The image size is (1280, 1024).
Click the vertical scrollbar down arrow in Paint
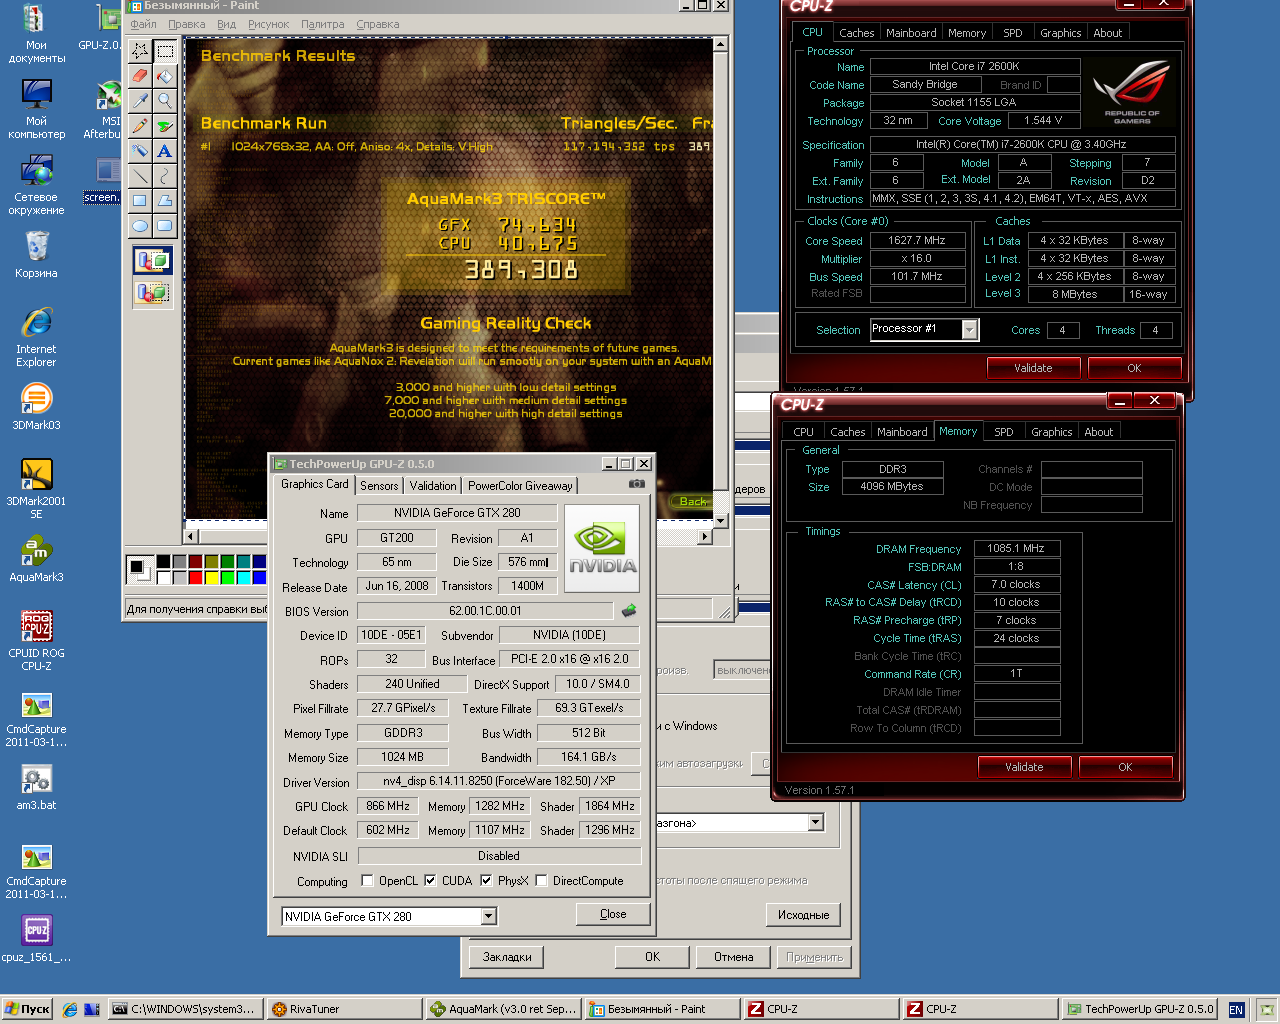click(720, 520)
